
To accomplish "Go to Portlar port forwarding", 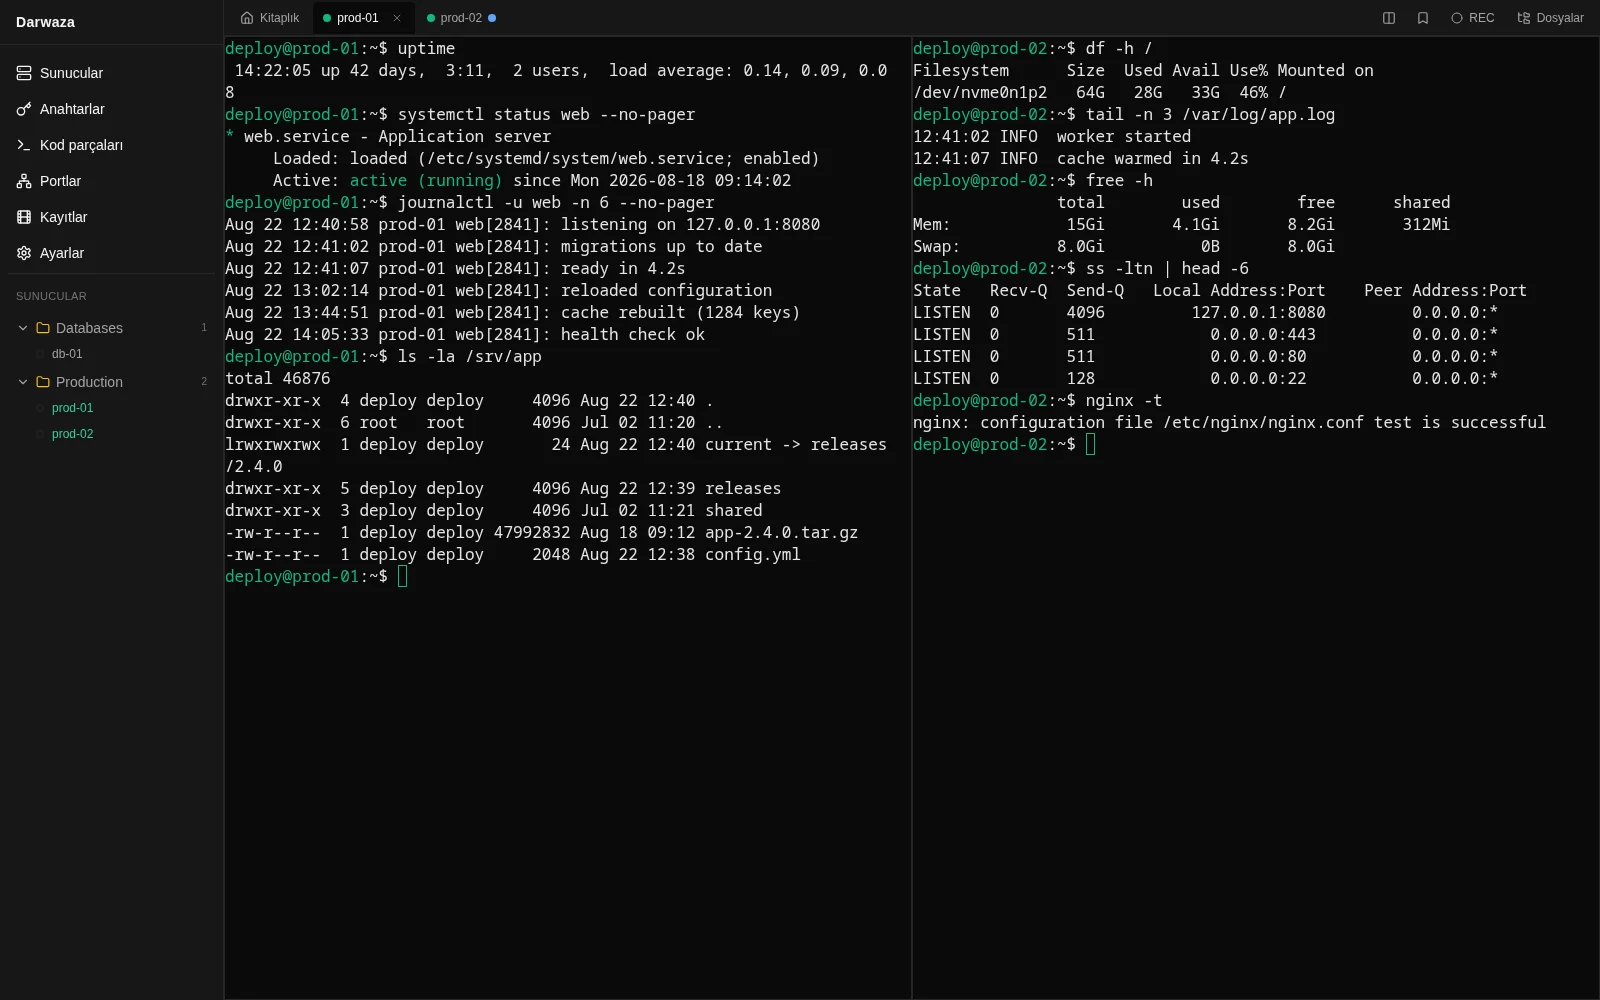I will [111, 181].
